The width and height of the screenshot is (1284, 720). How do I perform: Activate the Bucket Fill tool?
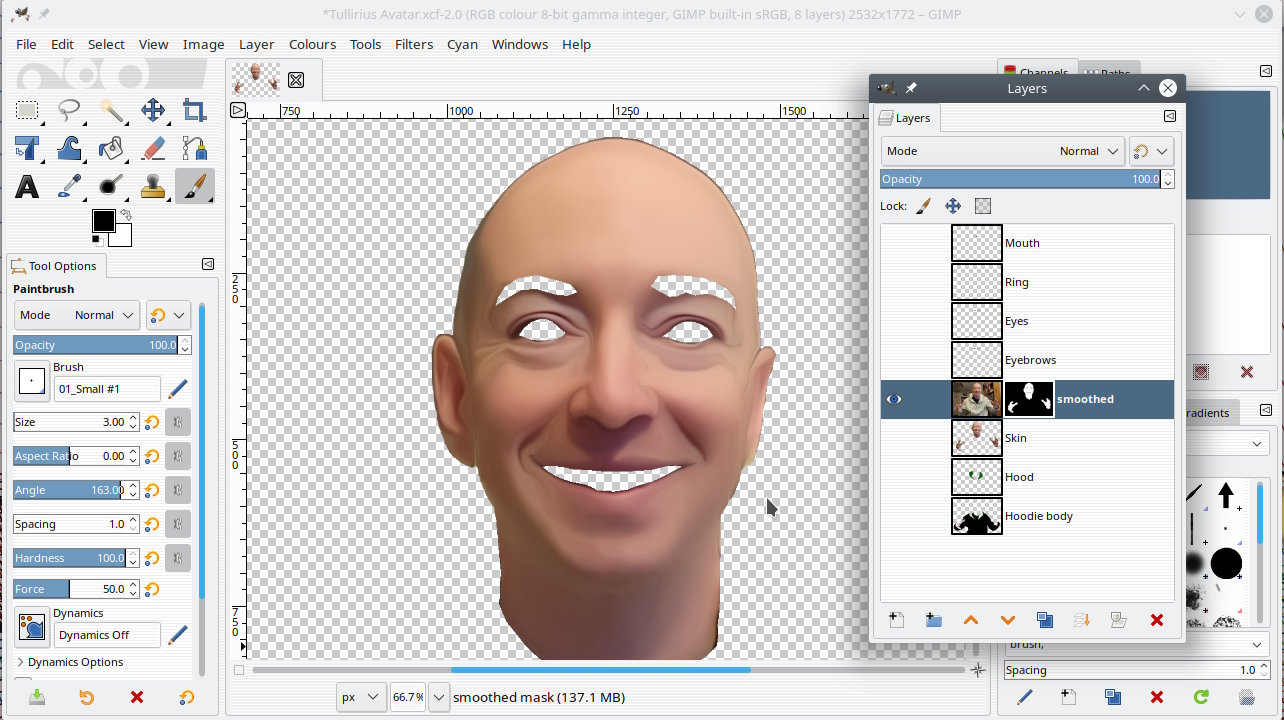click(x=111, y=148)
